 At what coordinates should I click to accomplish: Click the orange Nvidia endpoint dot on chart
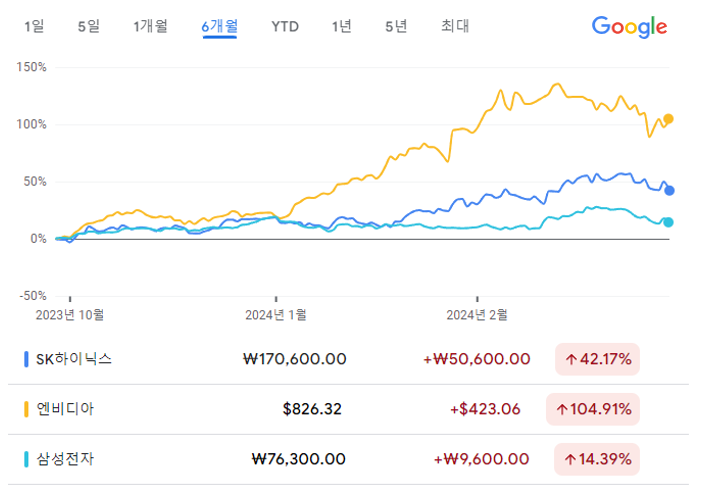coord(668,119)
